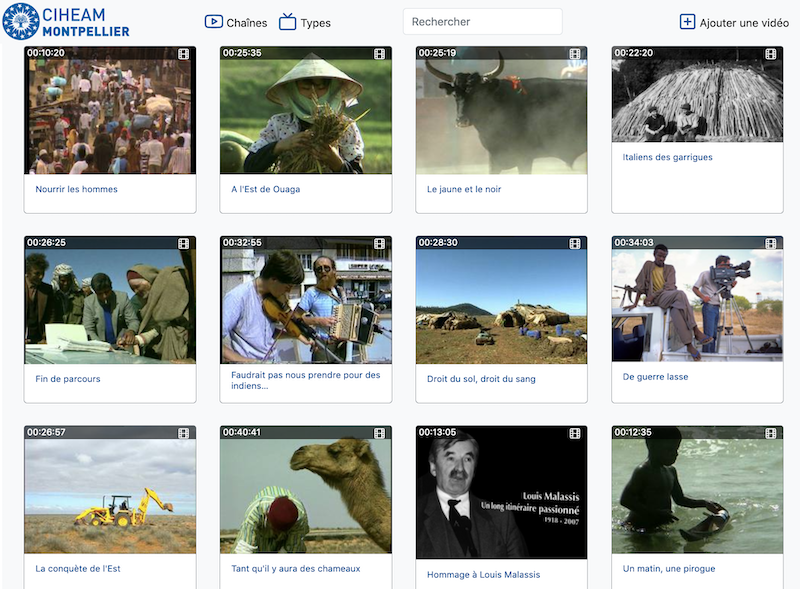
Task: Click film icon on A l'Est de Ouaga card
Action: [x=380, y=54]
